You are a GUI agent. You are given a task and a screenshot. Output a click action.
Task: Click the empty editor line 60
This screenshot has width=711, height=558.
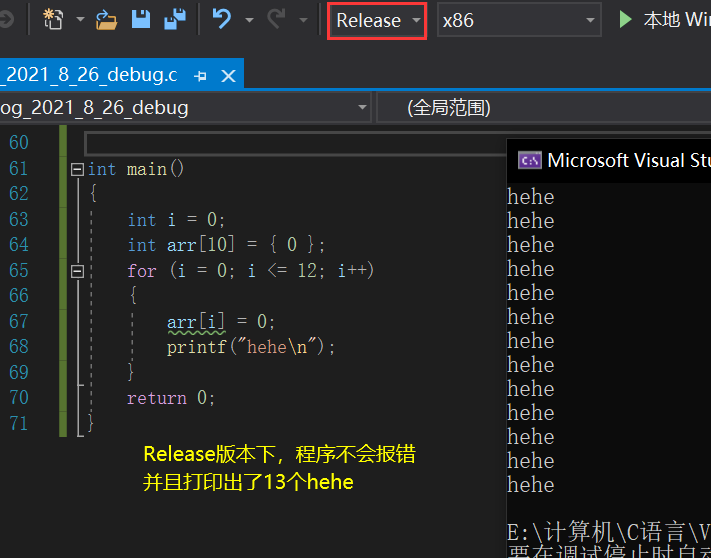pos(295,143)
